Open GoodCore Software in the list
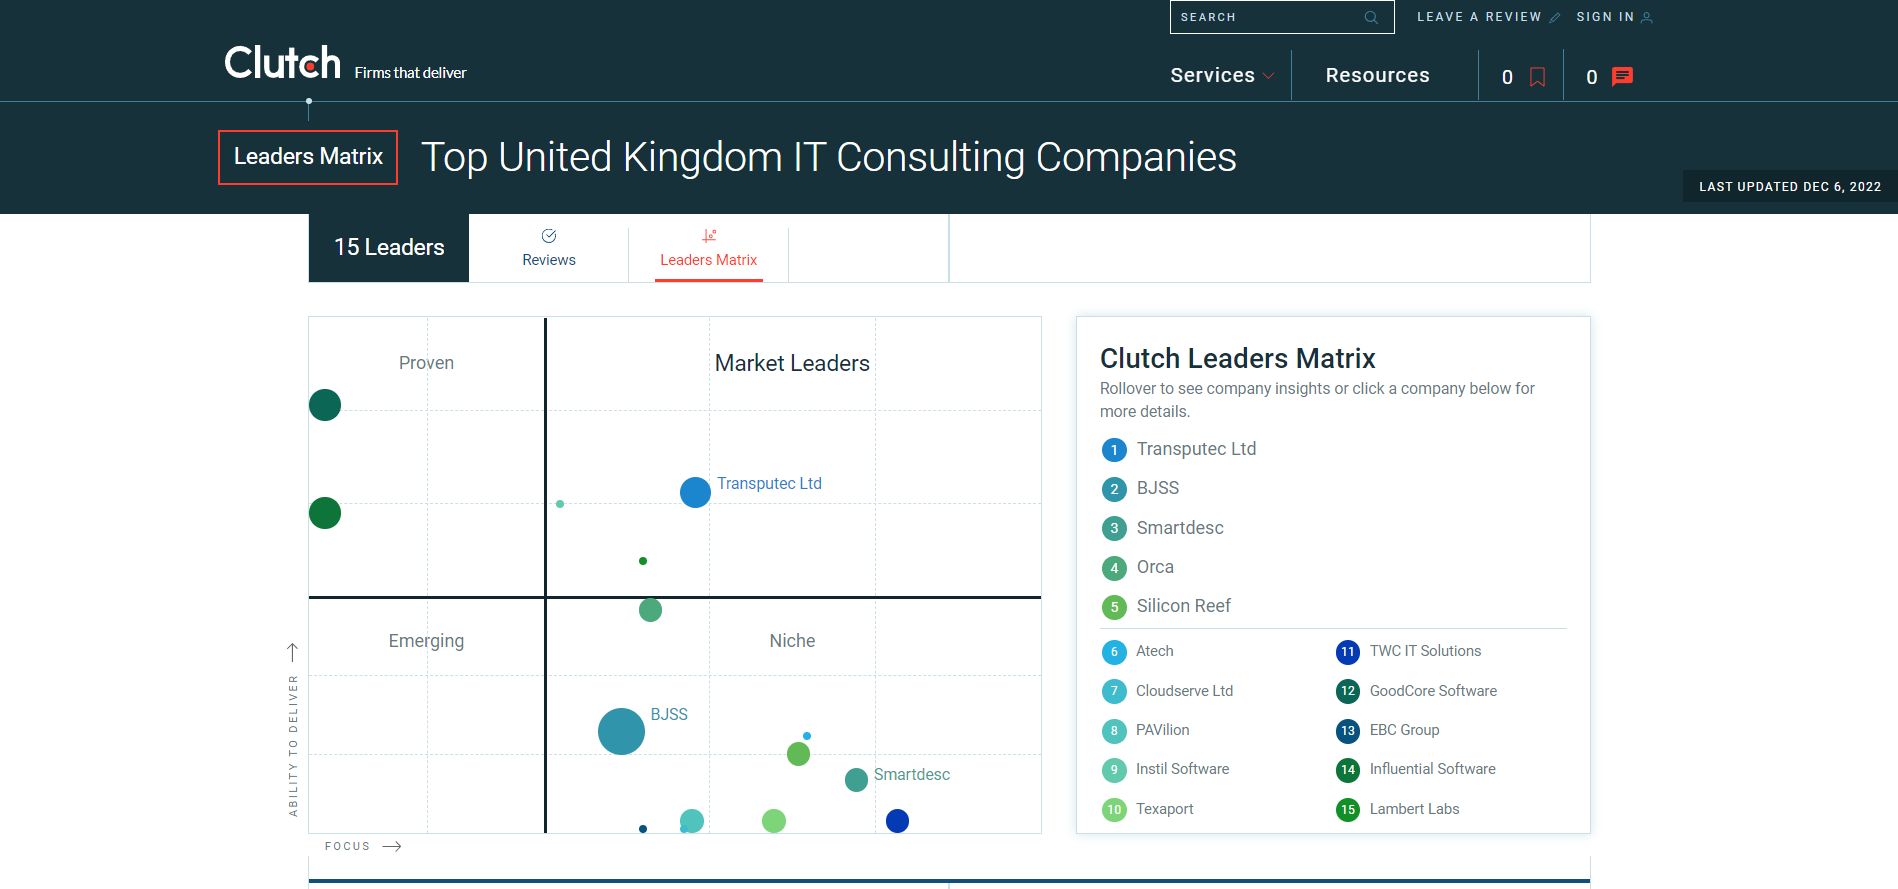1898x889 pixels. tap(1433, 691)
